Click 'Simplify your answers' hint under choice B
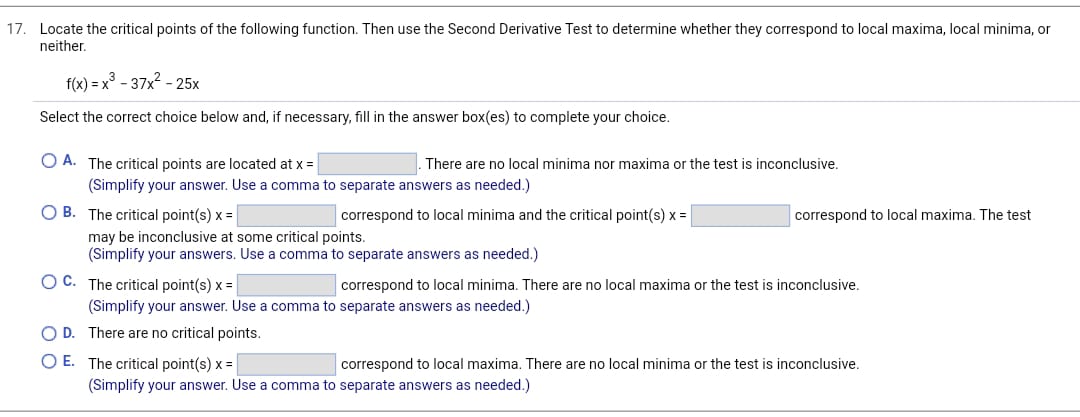The image size is (1080, 417). 313,254
